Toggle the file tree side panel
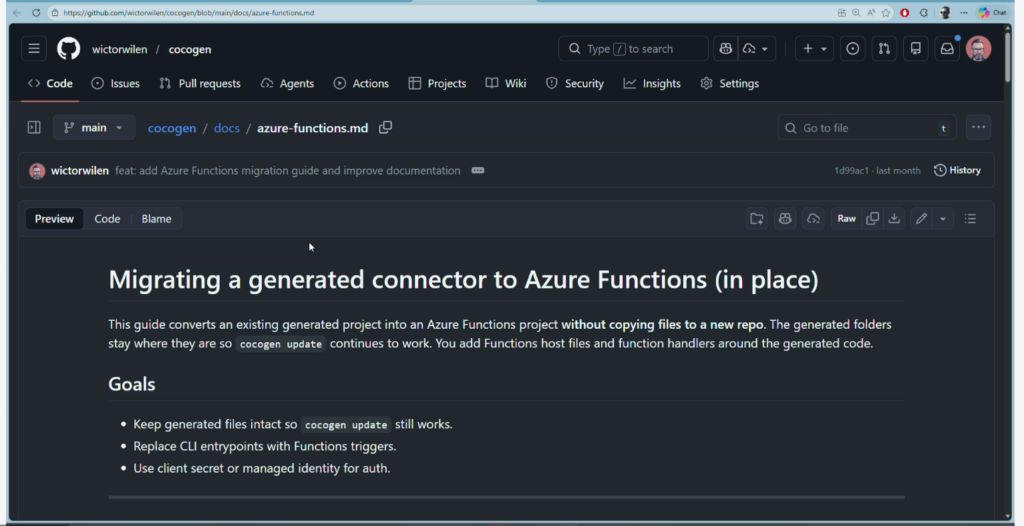This screenshot has width=1024, height=526. click(34, 128)
